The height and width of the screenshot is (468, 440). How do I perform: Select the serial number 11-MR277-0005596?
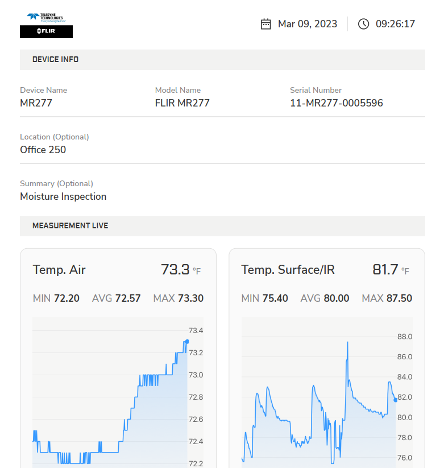click(336, 103)
